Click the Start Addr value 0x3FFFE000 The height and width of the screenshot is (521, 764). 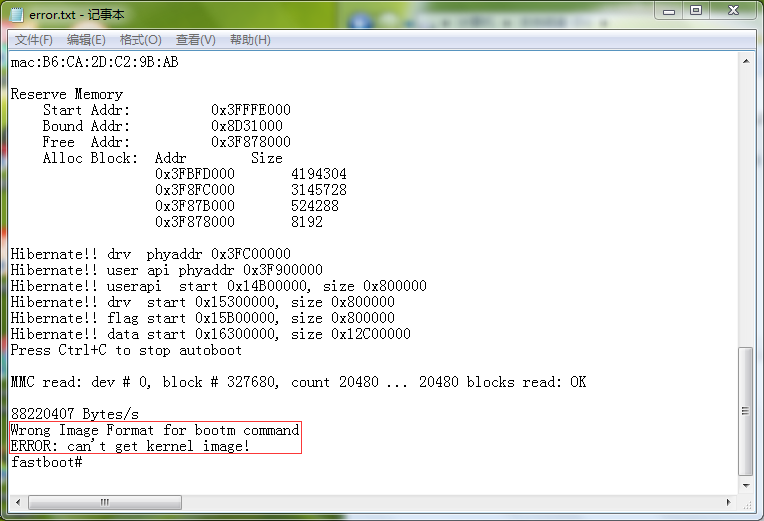[251, 110]
